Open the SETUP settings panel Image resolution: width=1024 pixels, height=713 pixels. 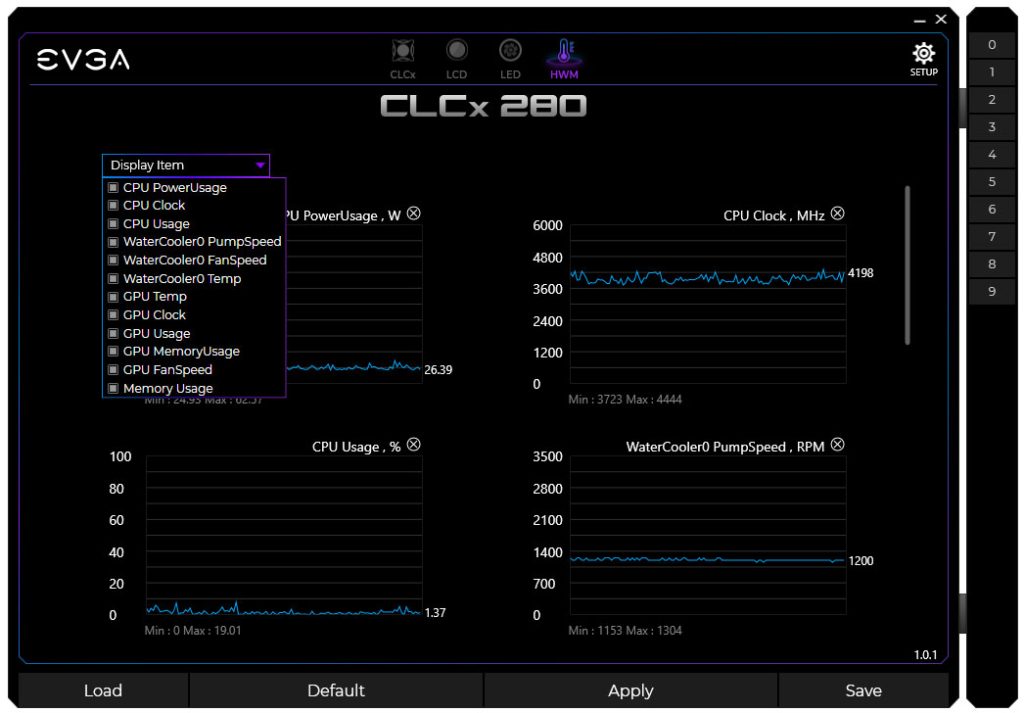[x=923, y=55]
